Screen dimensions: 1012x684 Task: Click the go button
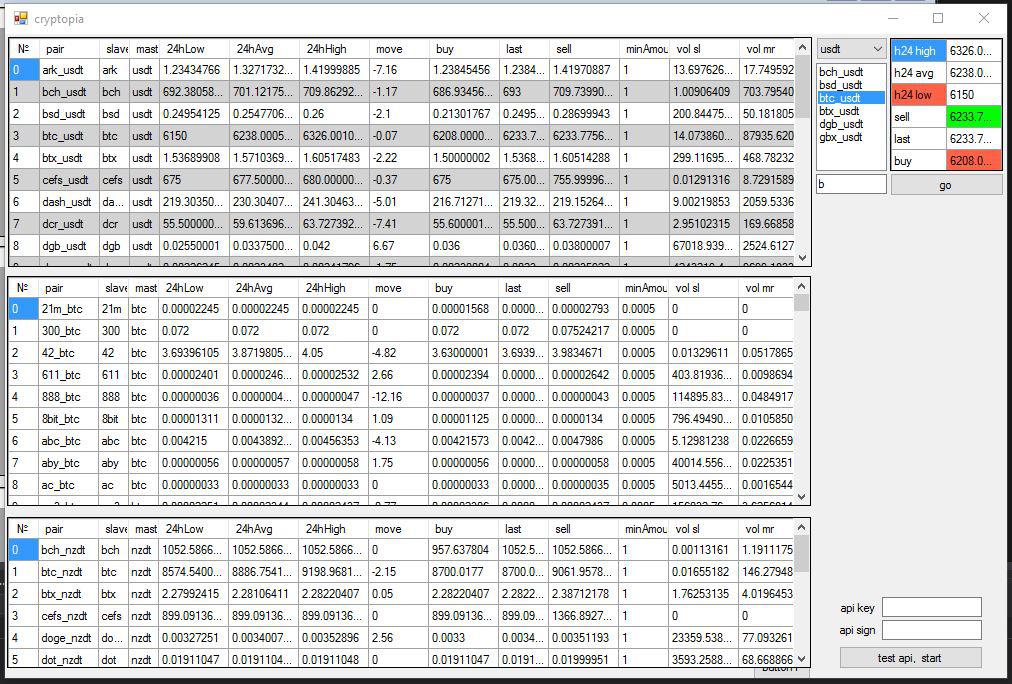tap(946, 185)
